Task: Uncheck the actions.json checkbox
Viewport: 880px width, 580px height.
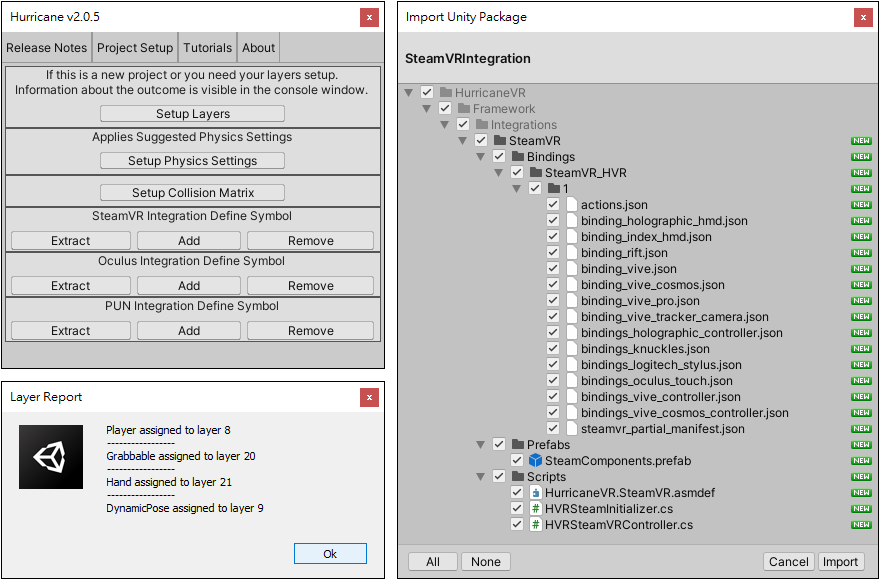Action: click(553, 204)
